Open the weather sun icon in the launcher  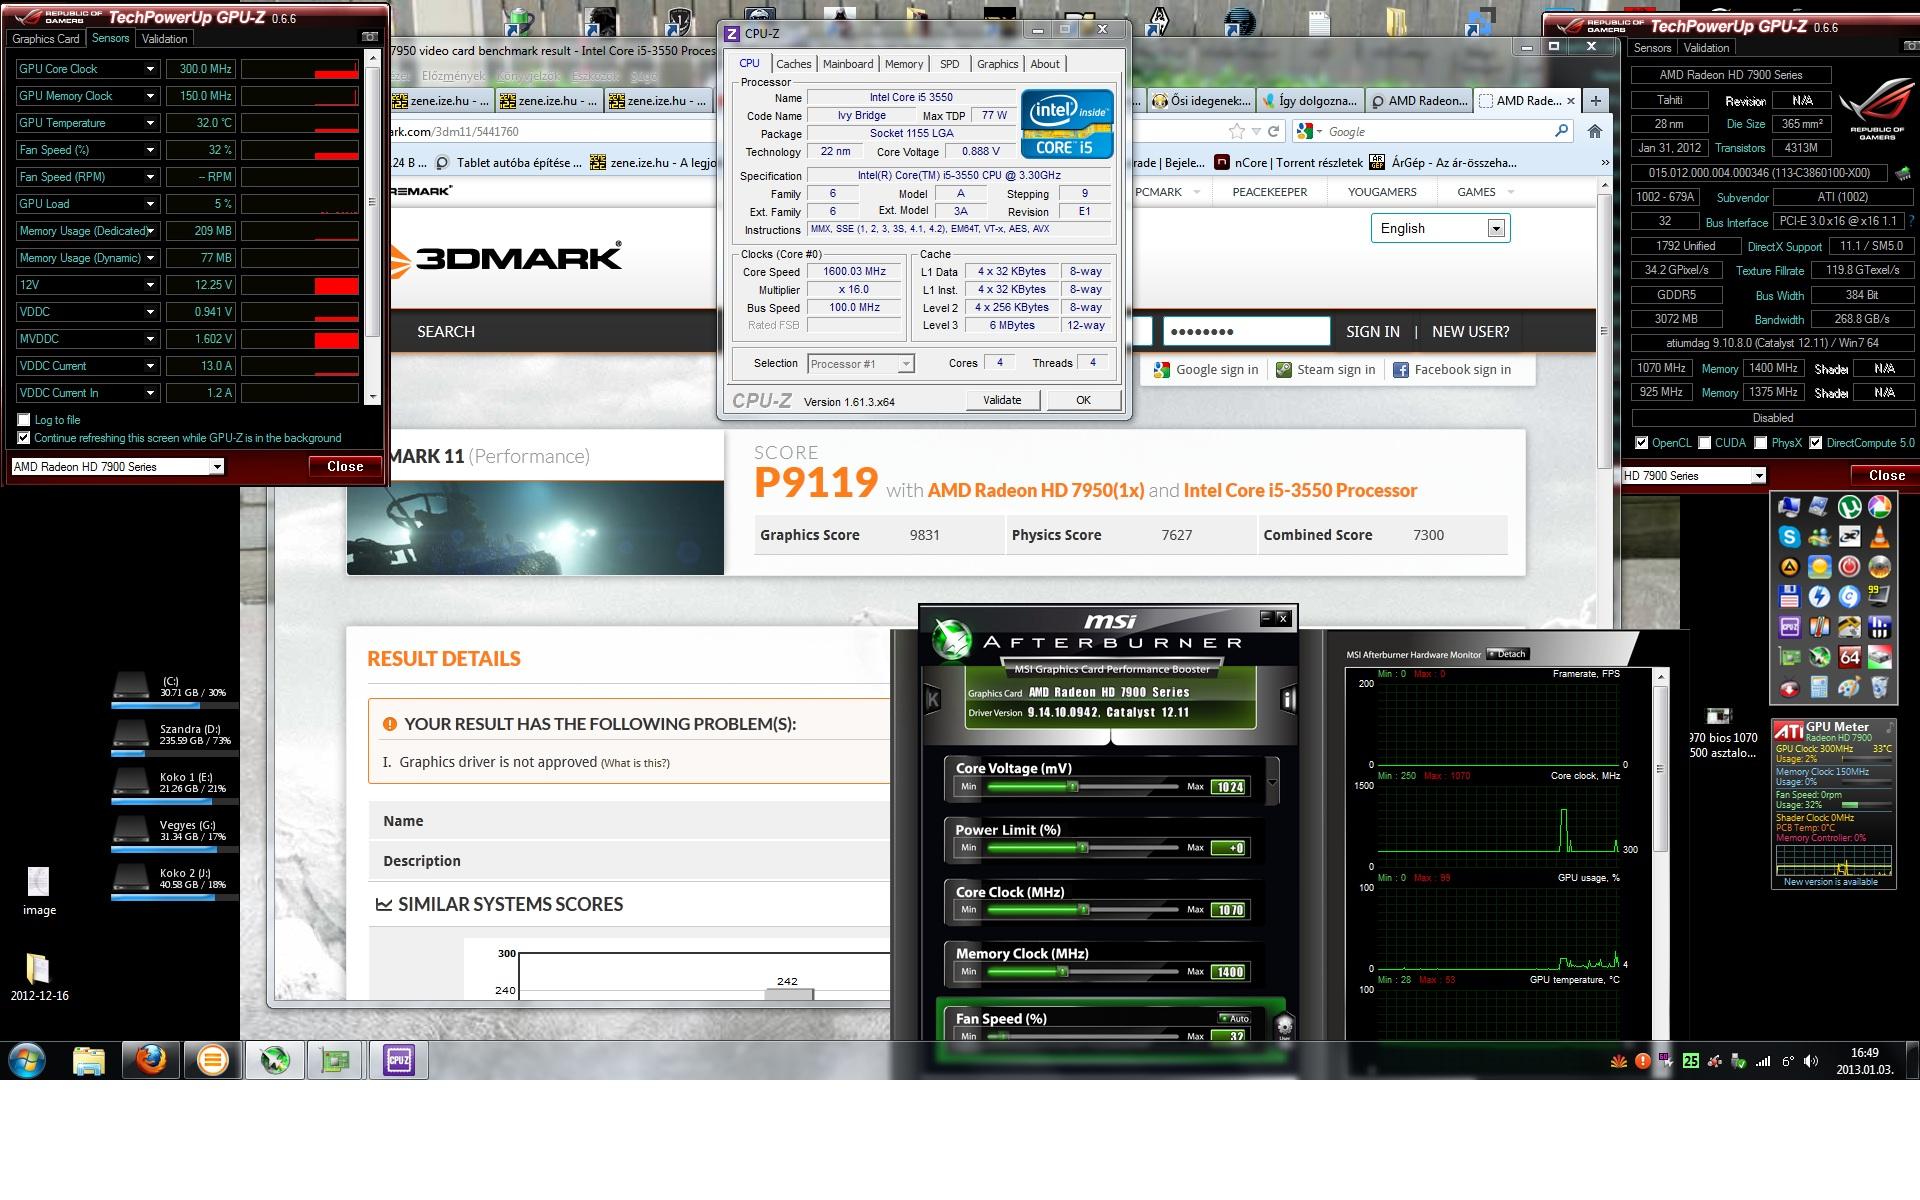tap(1820, 566)
